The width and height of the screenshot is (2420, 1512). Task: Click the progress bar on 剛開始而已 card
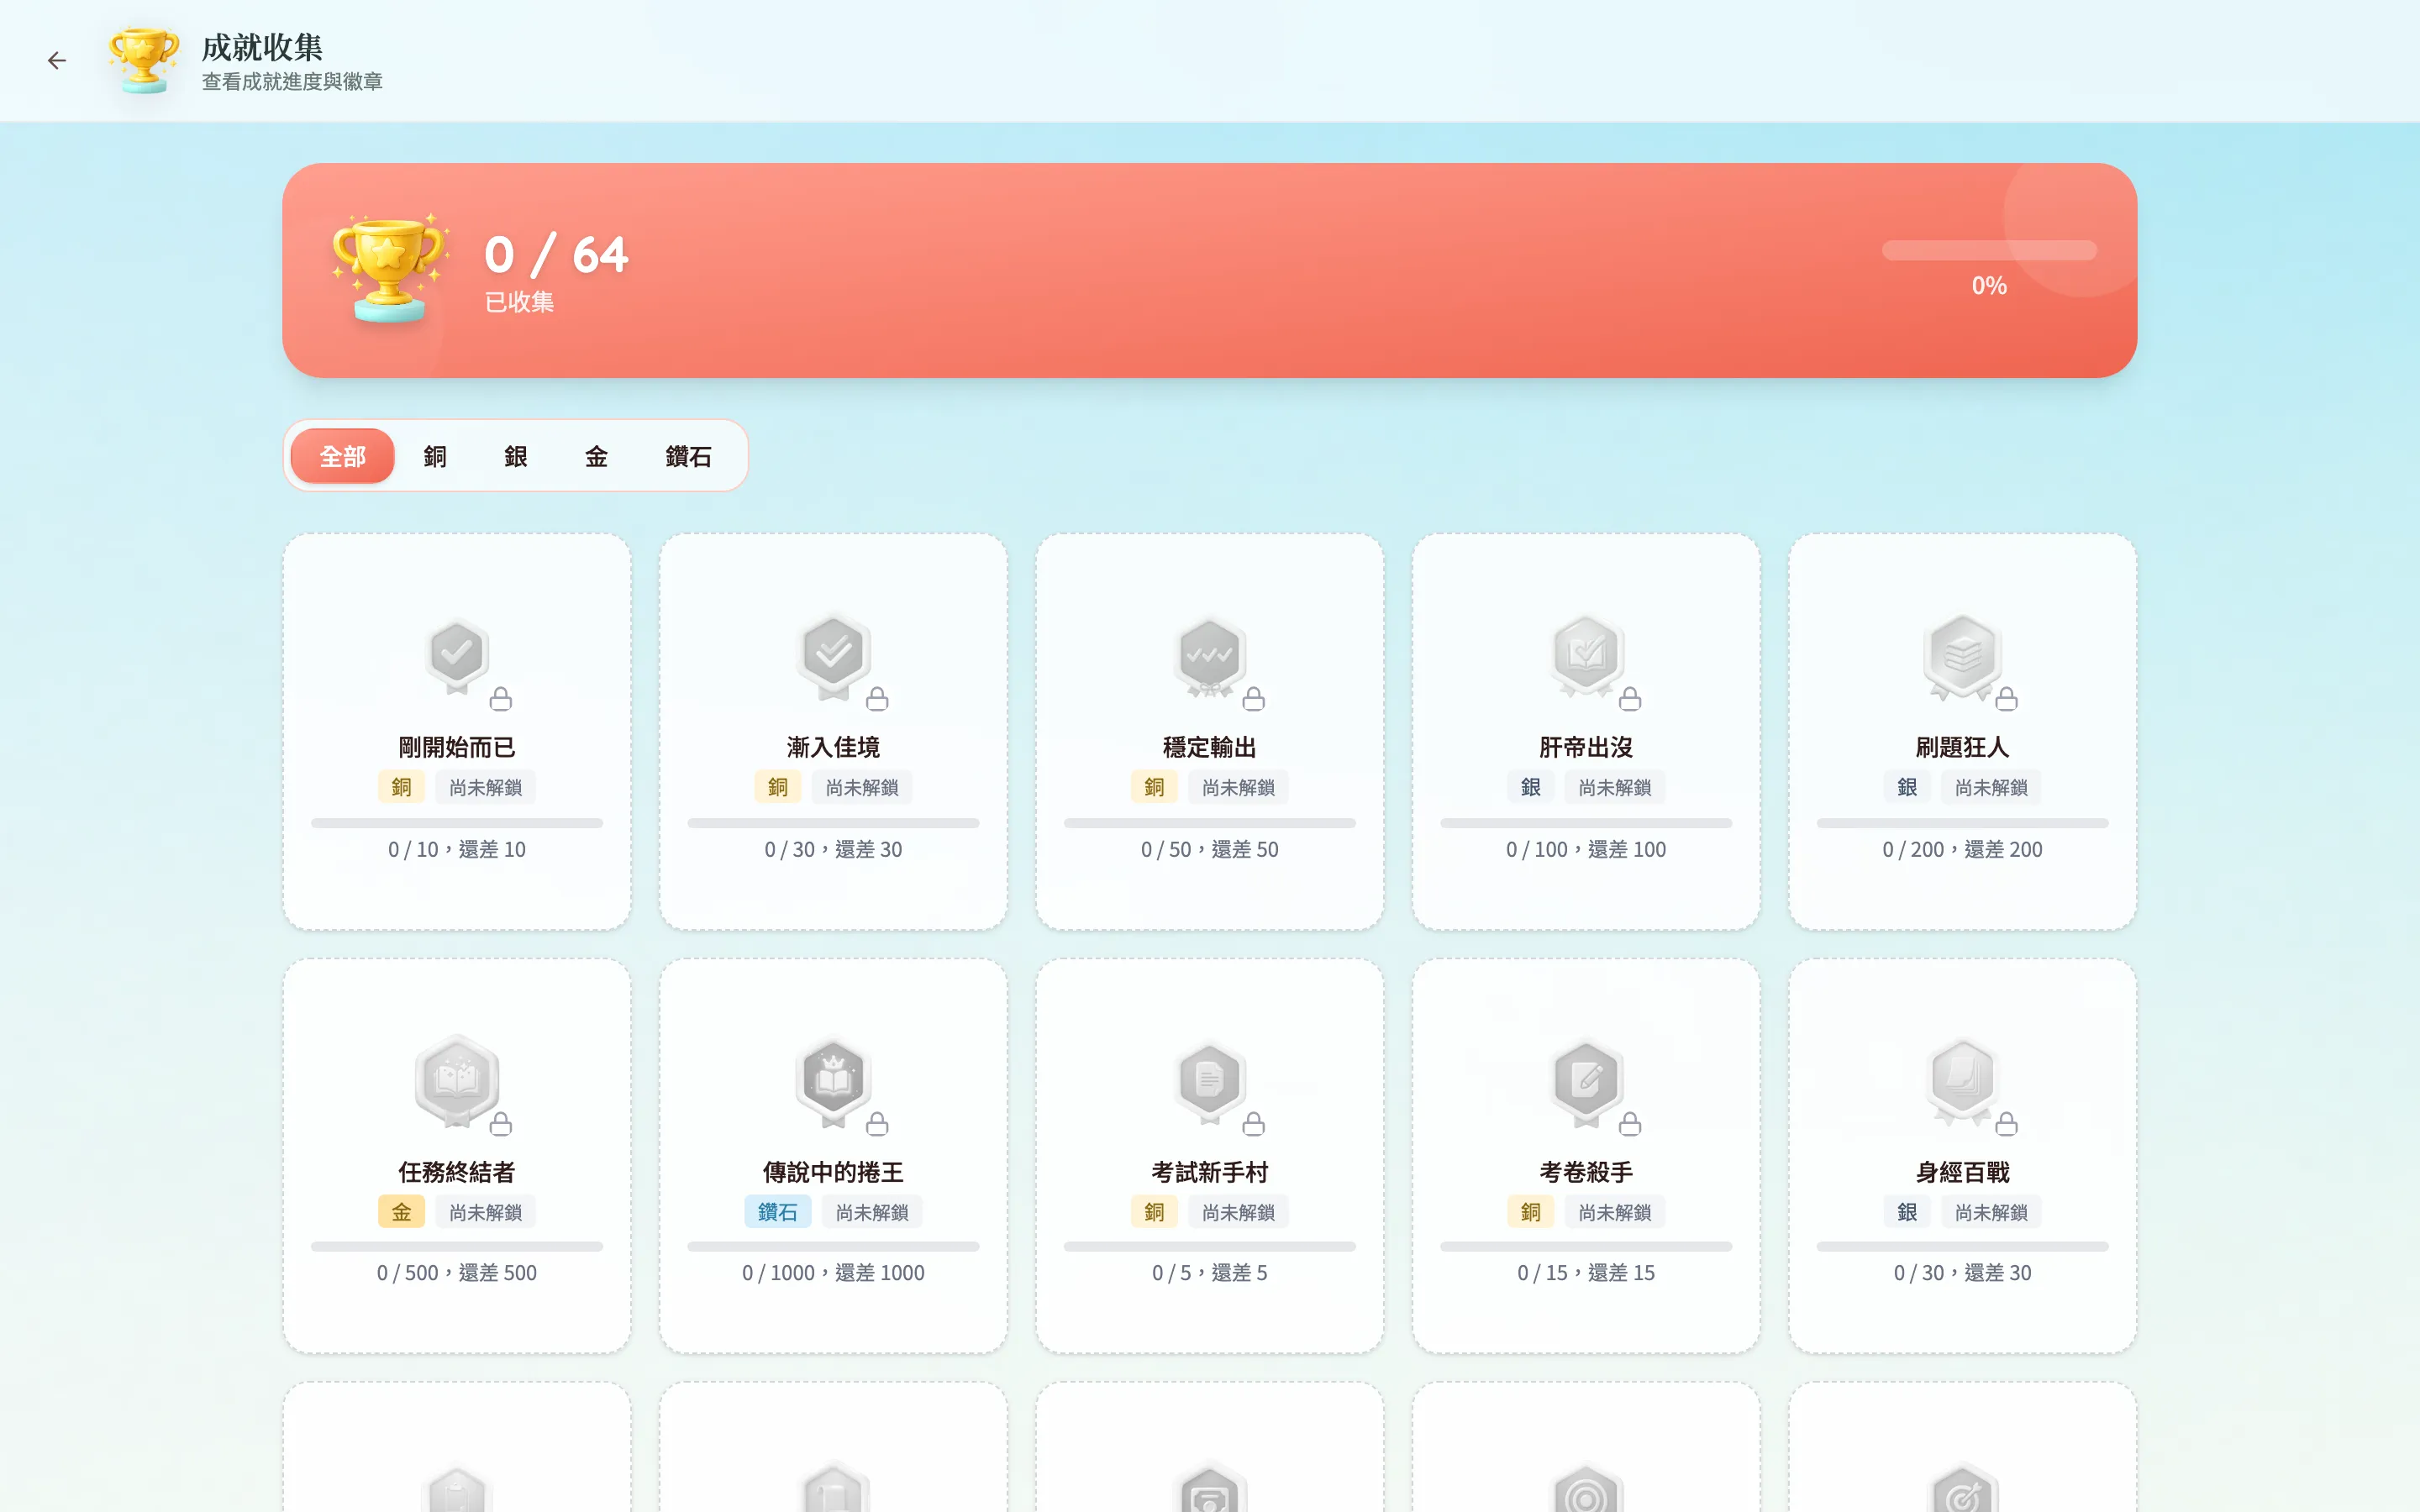(x=457, y=823)
